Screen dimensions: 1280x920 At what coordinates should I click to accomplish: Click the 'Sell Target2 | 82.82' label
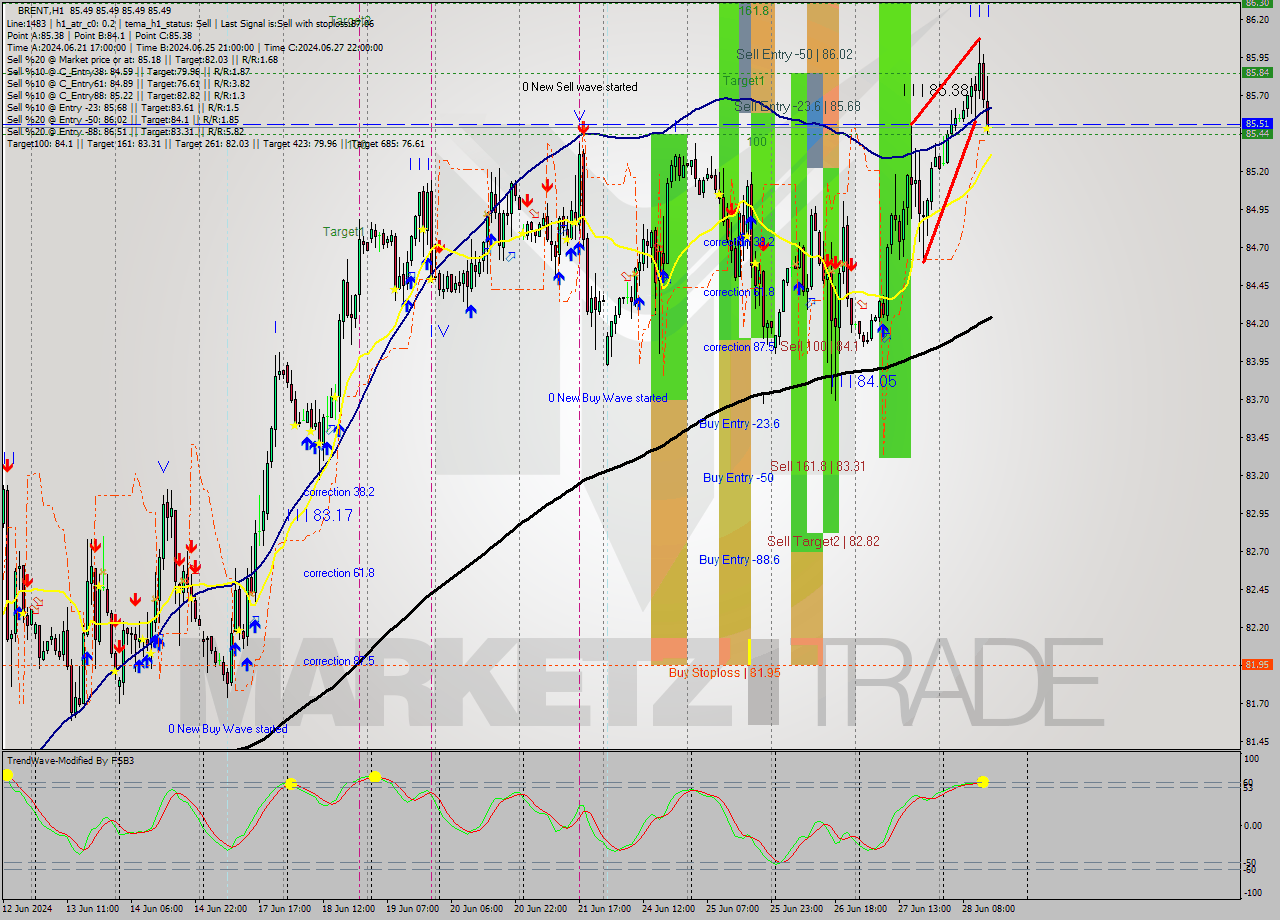tap(823, 541)
